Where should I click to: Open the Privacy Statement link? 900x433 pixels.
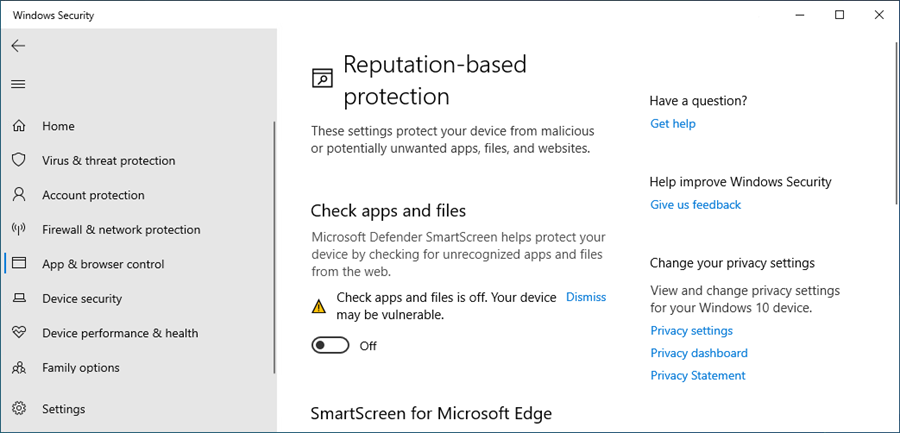697,376
